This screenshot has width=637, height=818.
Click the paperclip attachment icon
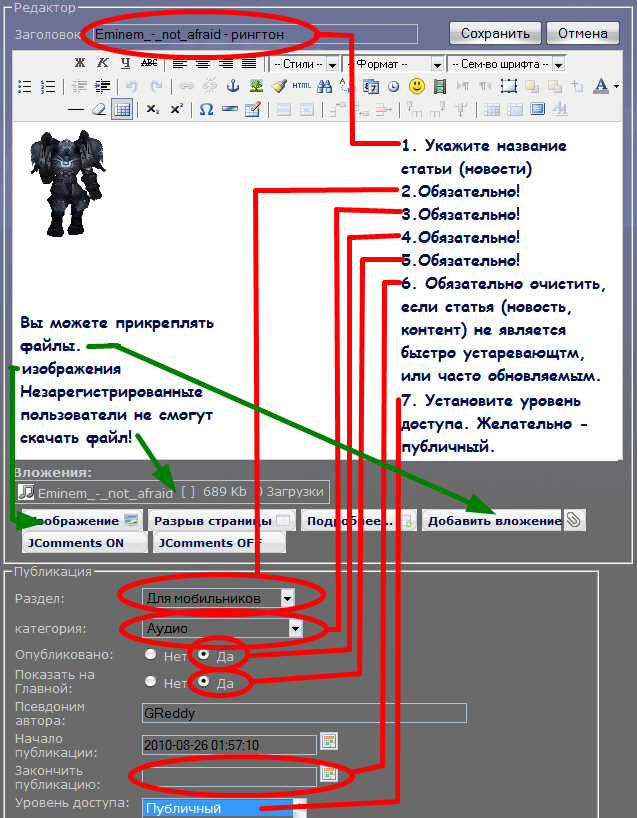pos(573,519)
